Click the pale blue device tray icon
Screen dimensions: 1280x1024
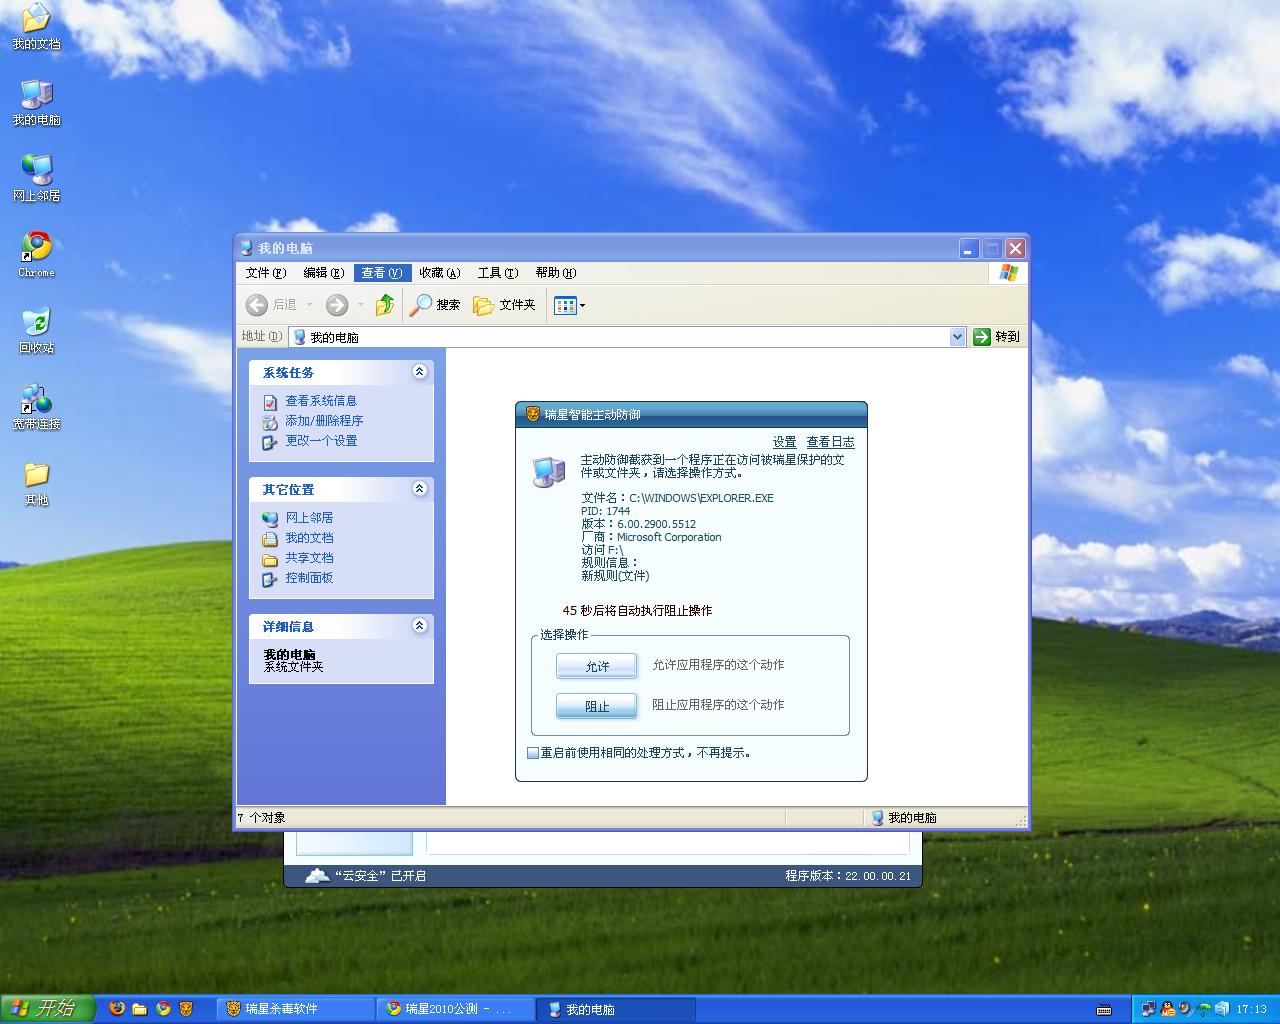click(1222, 1009)
